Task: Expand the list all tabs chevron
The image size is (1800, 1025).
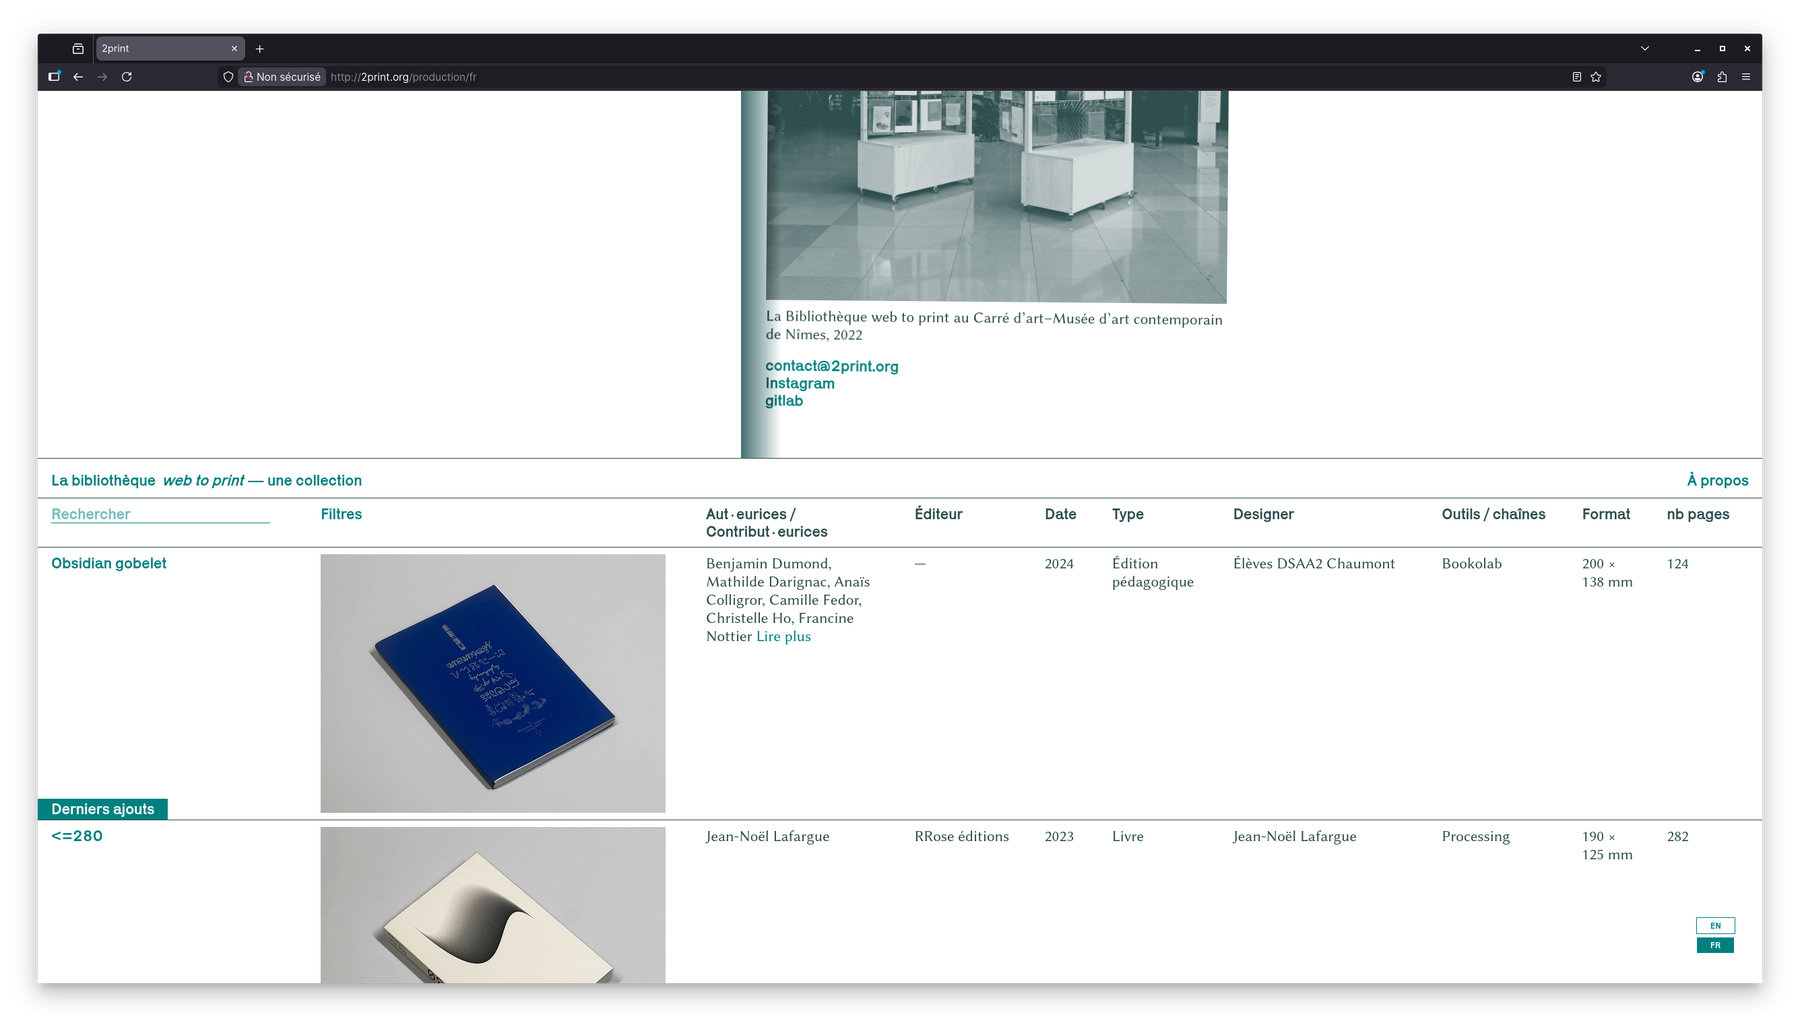Action: pyautogui.click(x=1645, y=49)
